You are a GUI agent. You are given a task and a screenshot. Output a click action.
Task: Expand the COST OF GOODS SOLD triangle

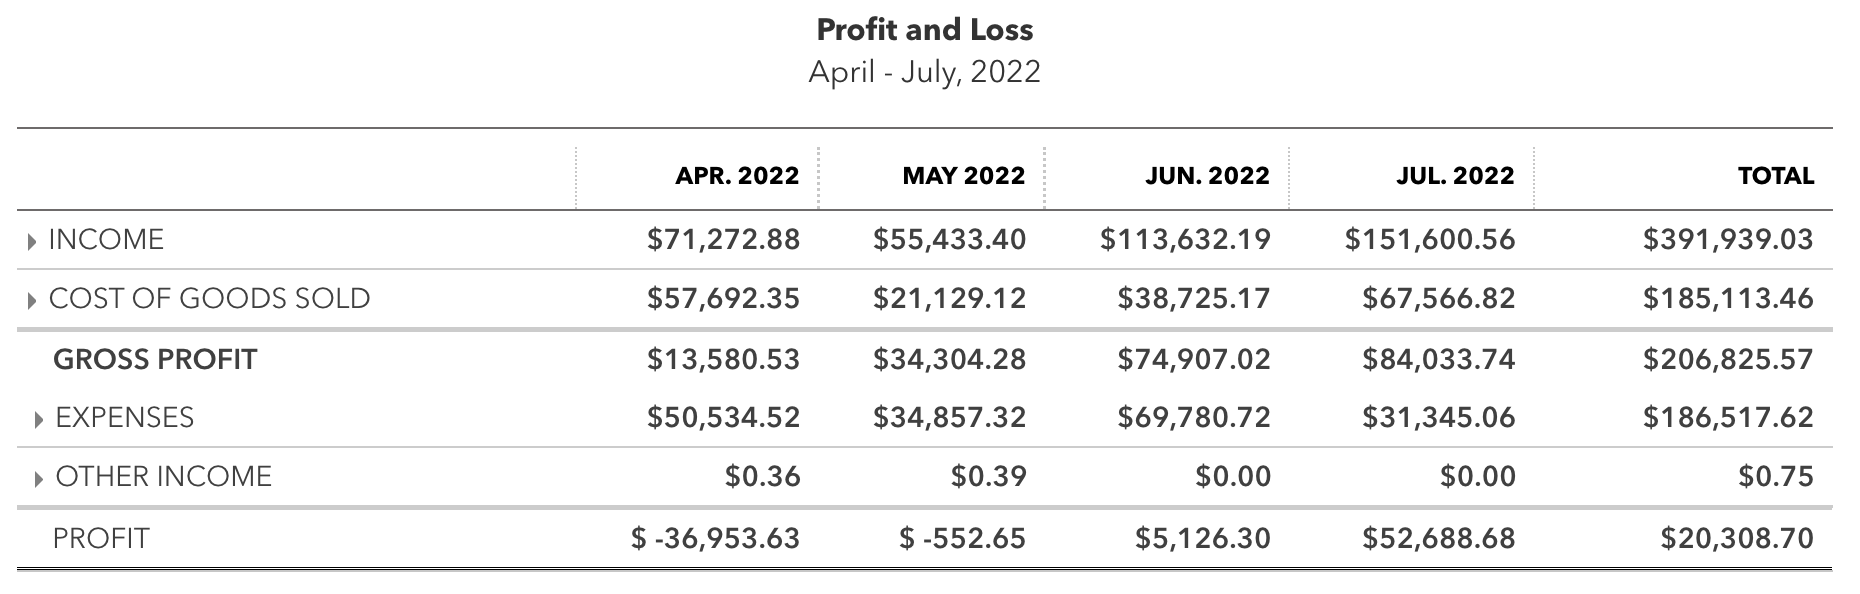[x=33, y=299]
